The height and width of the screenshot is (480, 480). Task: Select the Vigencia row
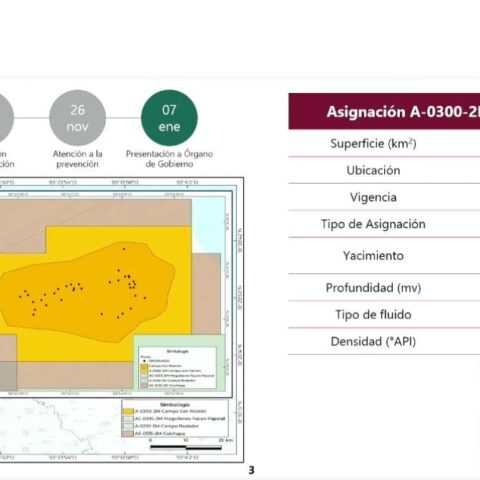[384, 197]
